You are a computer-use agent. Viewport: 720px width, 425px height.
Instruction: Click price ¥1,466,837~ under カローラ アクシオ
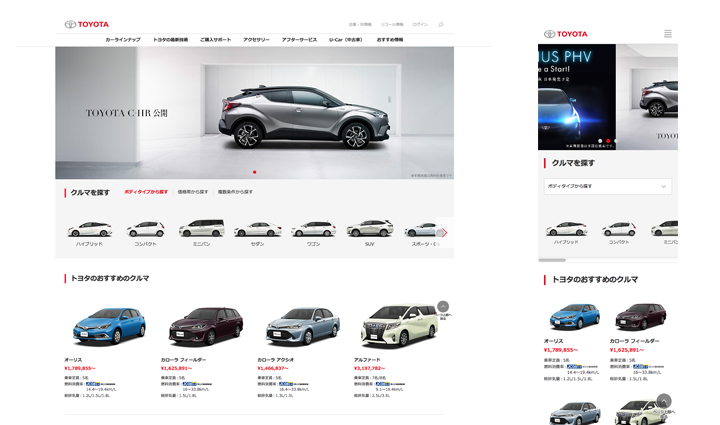click(x=273, y=368)
